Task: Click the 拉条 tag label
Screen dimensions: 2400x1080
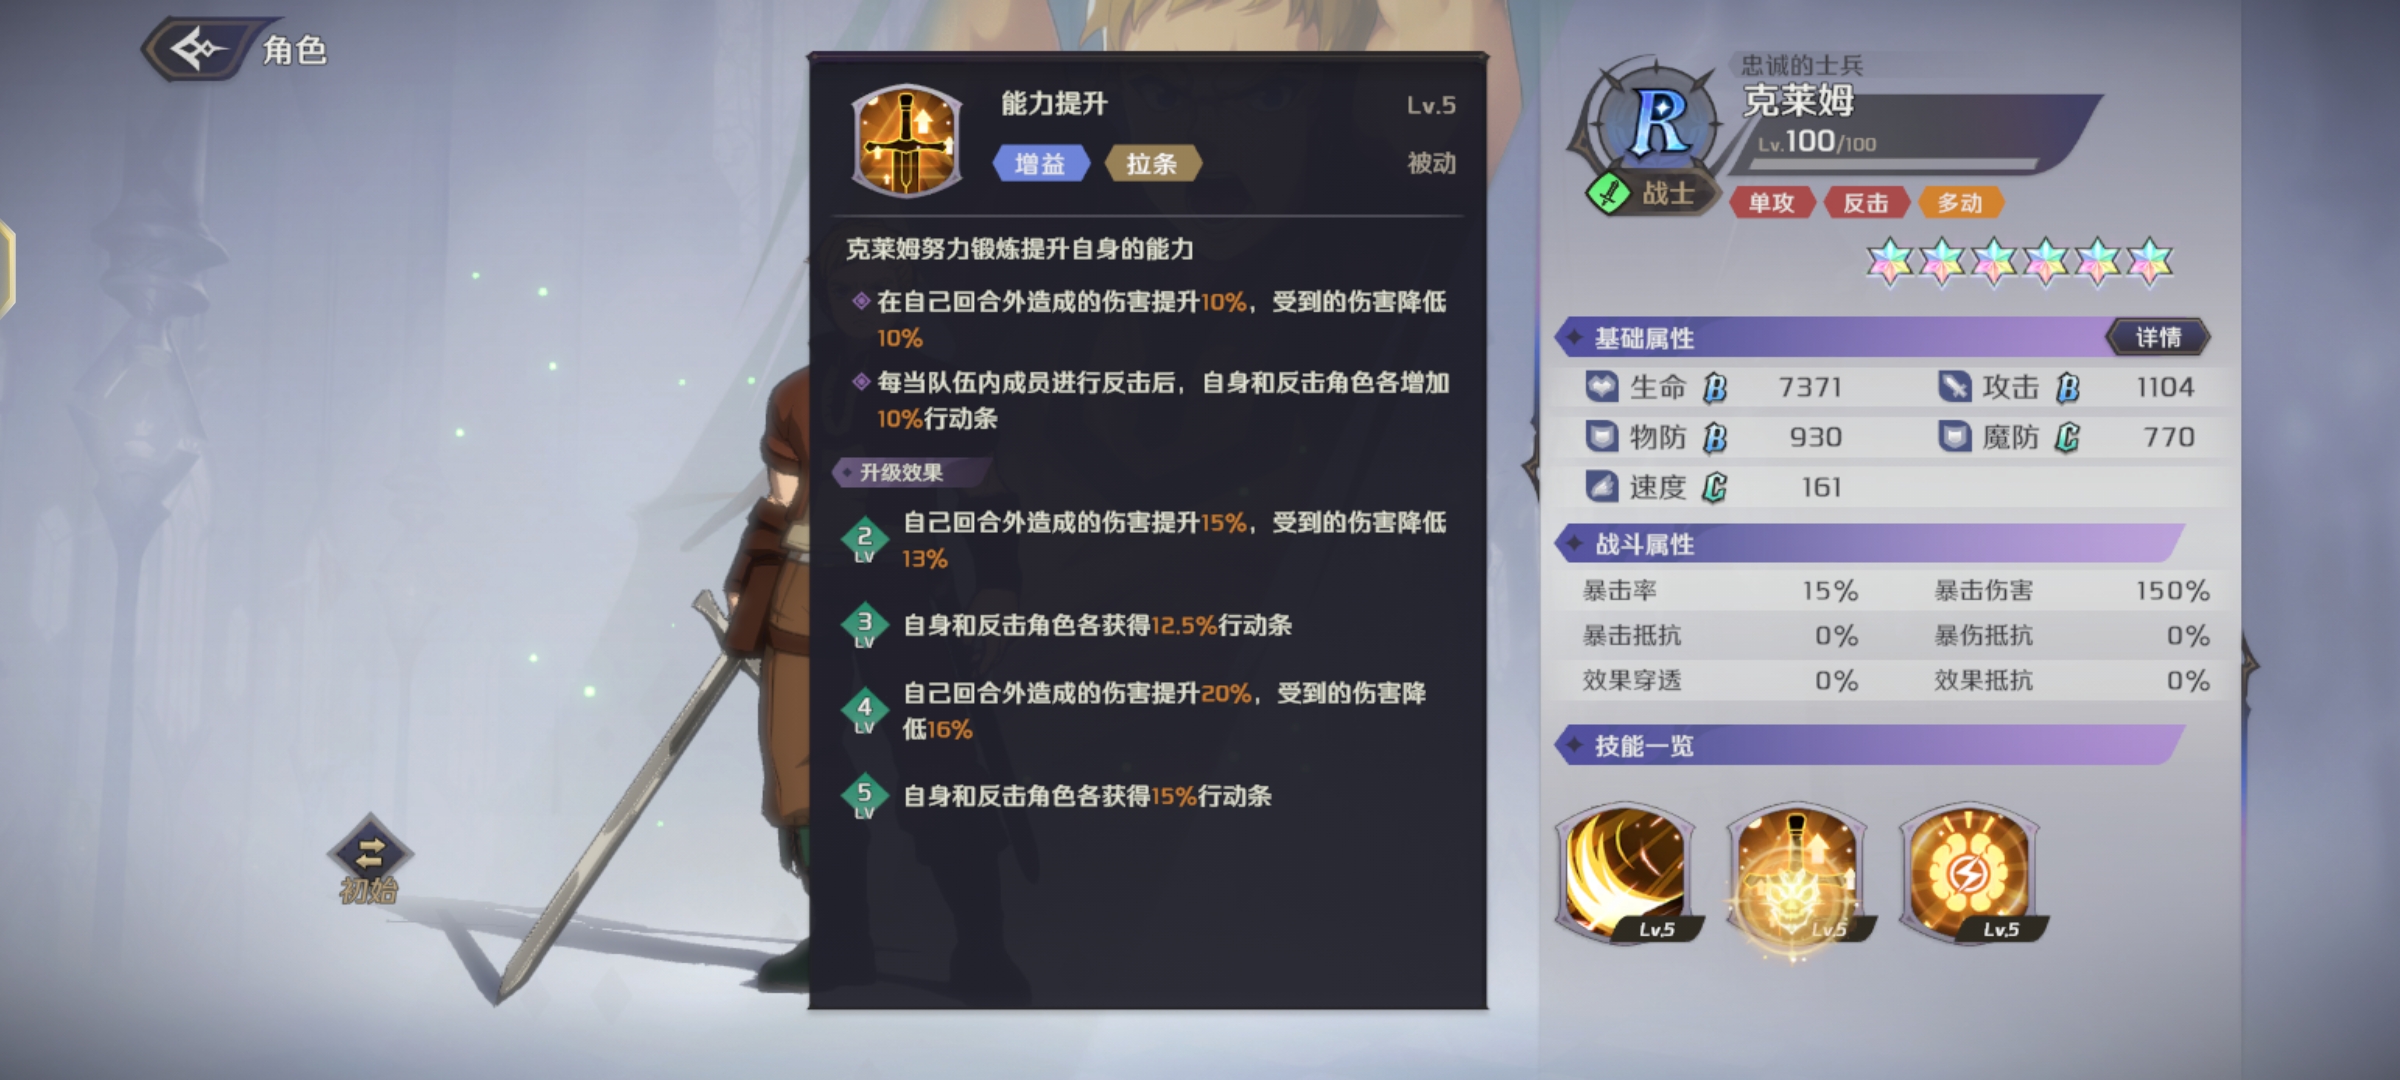Action: click(1152, 164)
